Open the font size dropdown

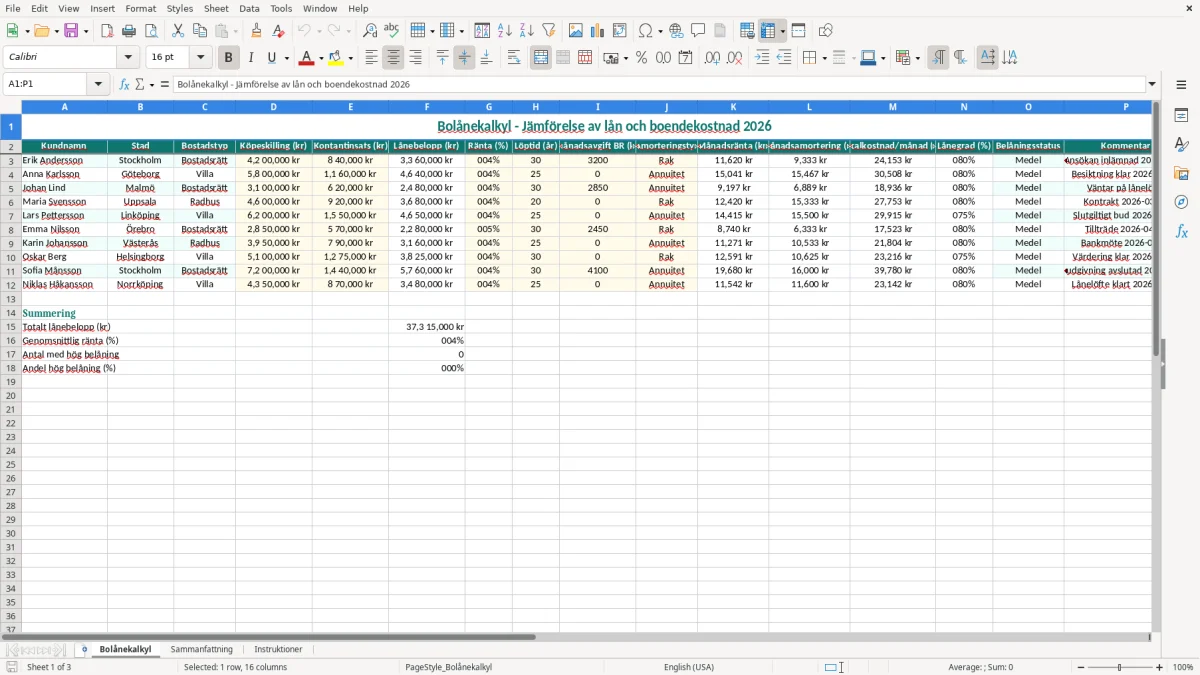[x=200, y=58]
